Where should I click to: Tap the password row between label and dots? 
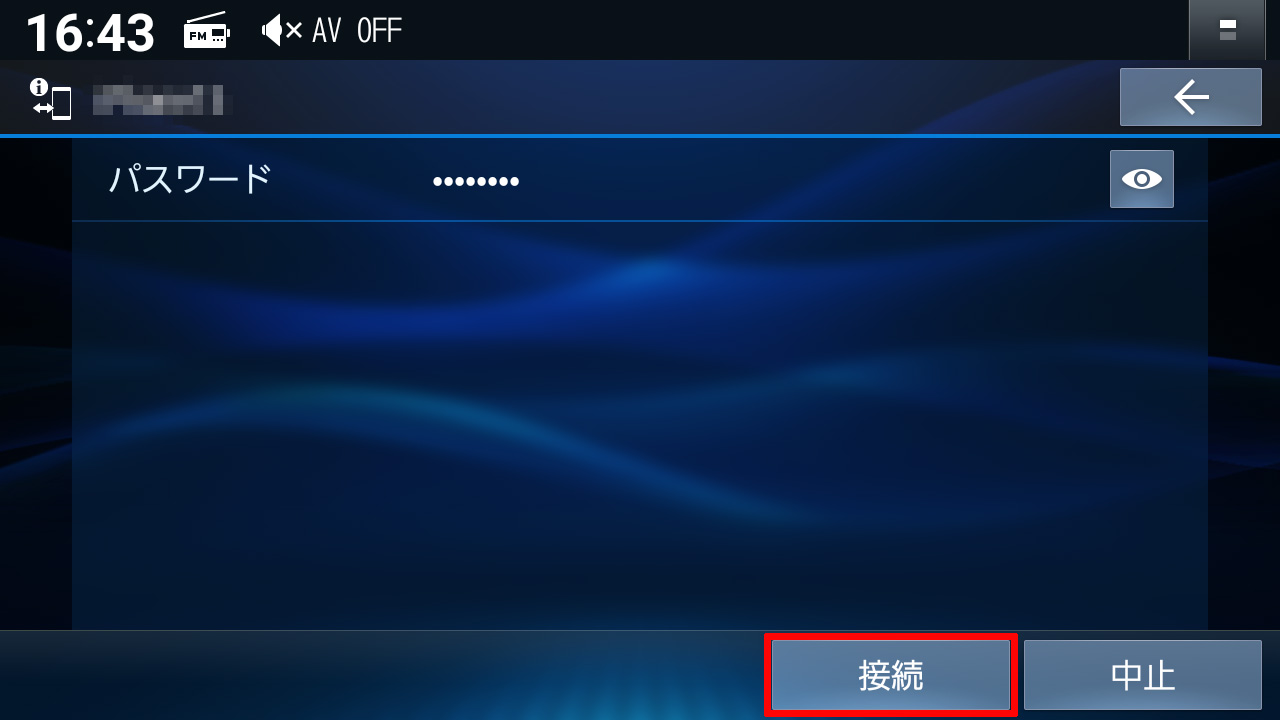tap(352, 180)
